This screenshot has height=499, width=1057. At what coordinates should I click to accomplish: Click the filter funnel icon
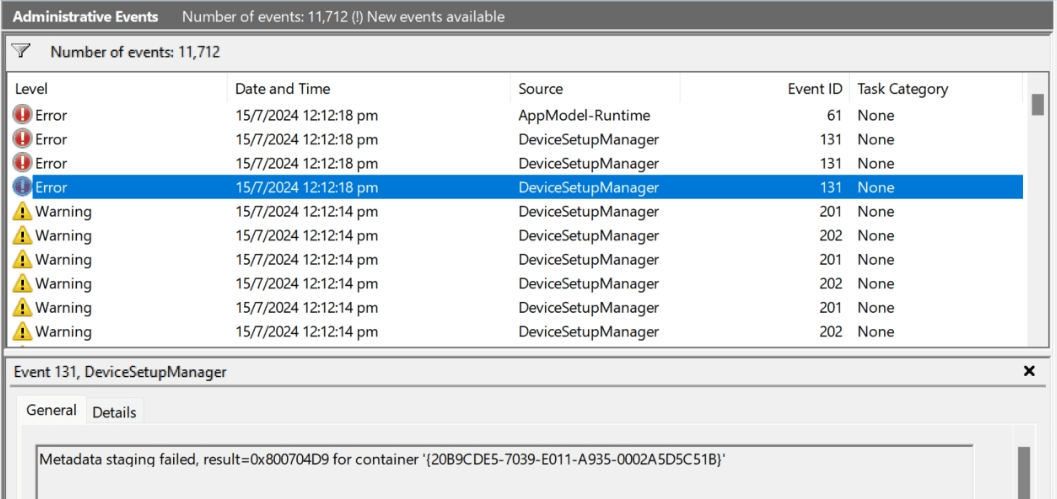[x=22, y=51]
